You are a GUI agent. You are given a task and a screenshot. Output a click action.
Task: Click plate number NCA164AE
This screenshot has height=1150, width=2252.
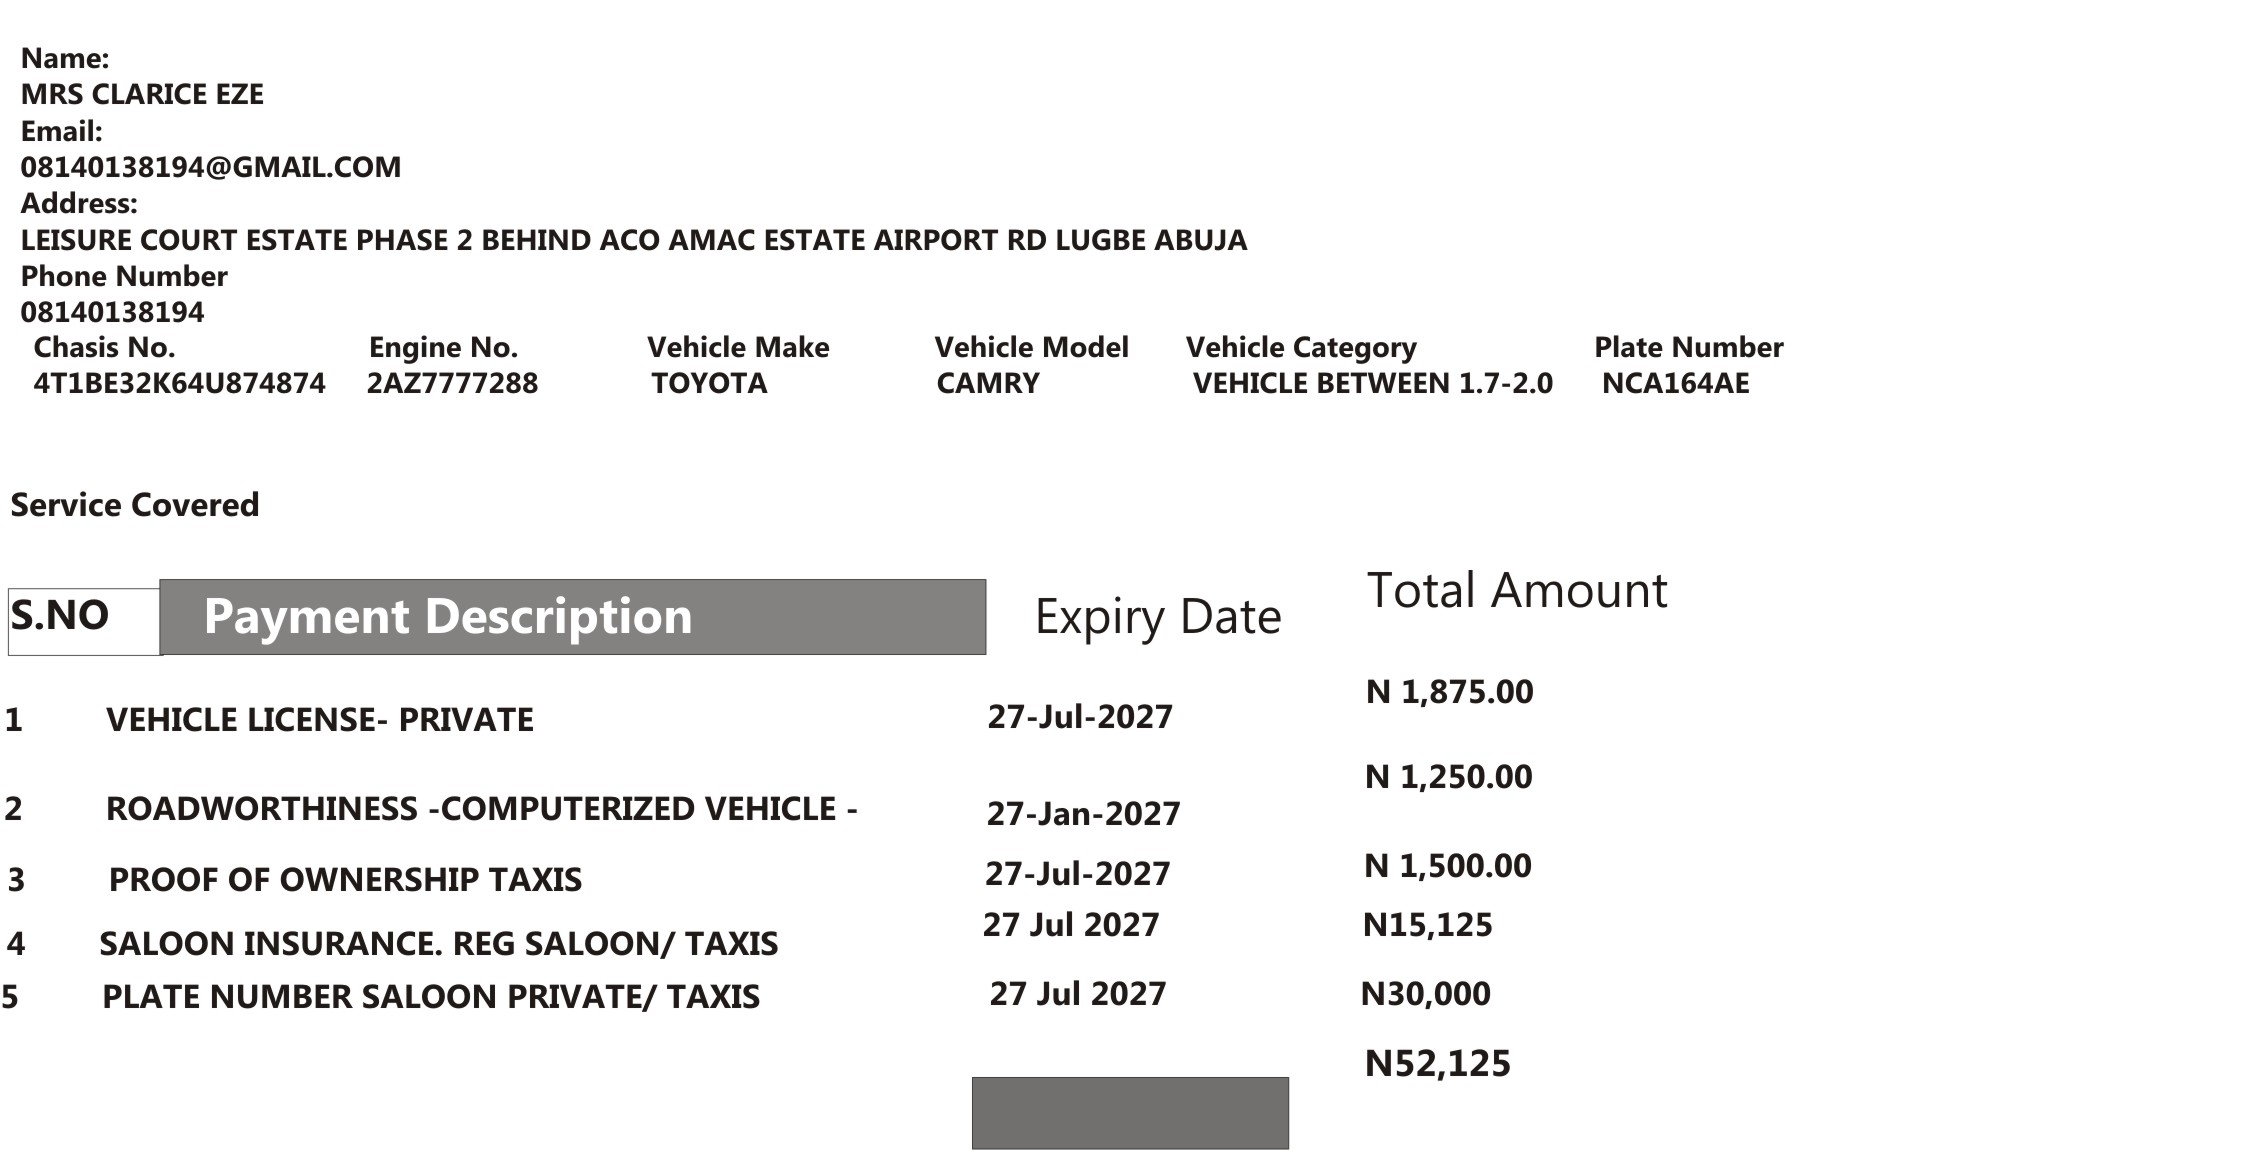pos(1676,383)
